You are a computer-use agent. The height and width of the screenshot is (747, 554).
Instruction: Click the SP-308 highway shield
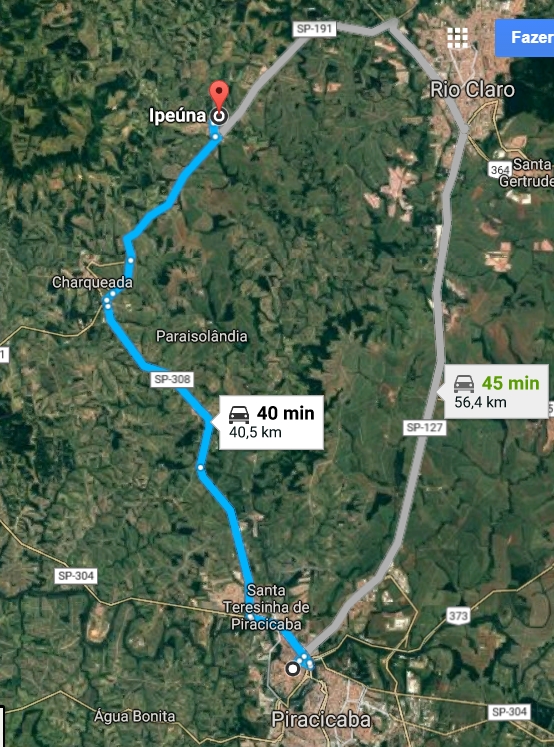pyautogui.click(x=172, y=379)
